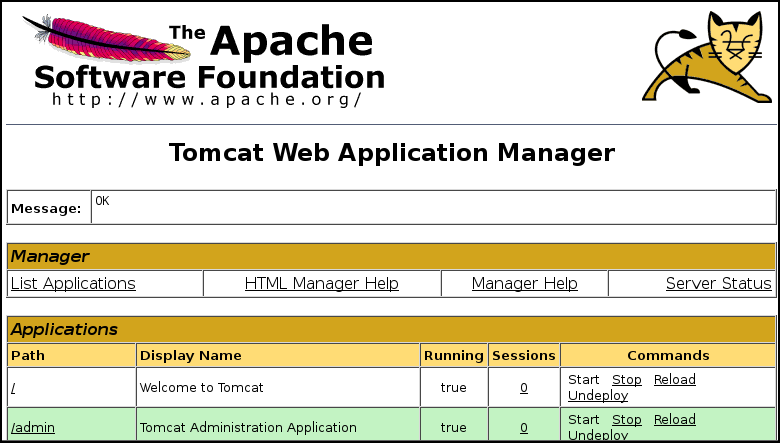780x443 pixels.
Task: Click the Sessions column header
Action: (x=524, y=355)
